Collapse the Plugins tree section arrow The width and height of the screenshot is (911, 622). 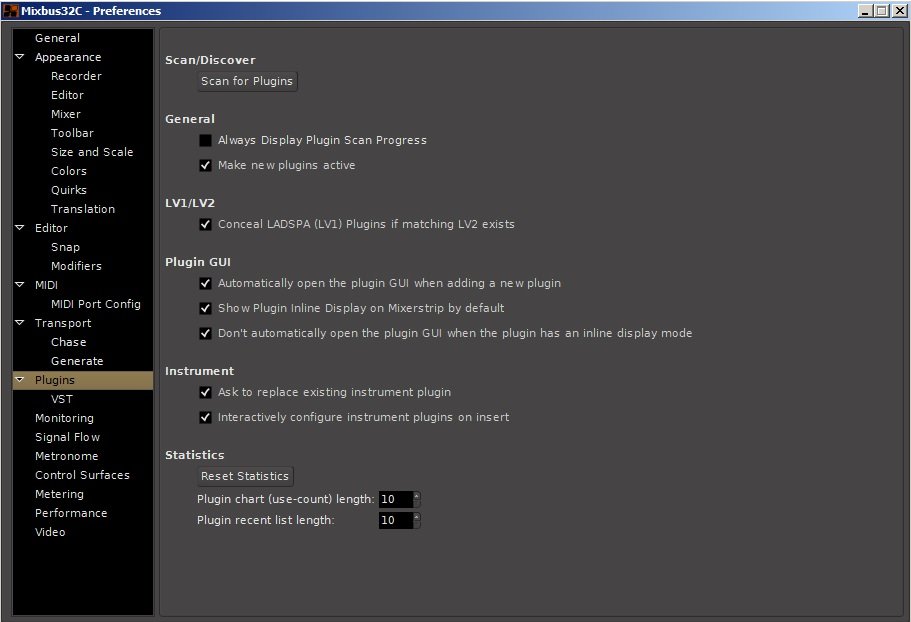(20, 379)
